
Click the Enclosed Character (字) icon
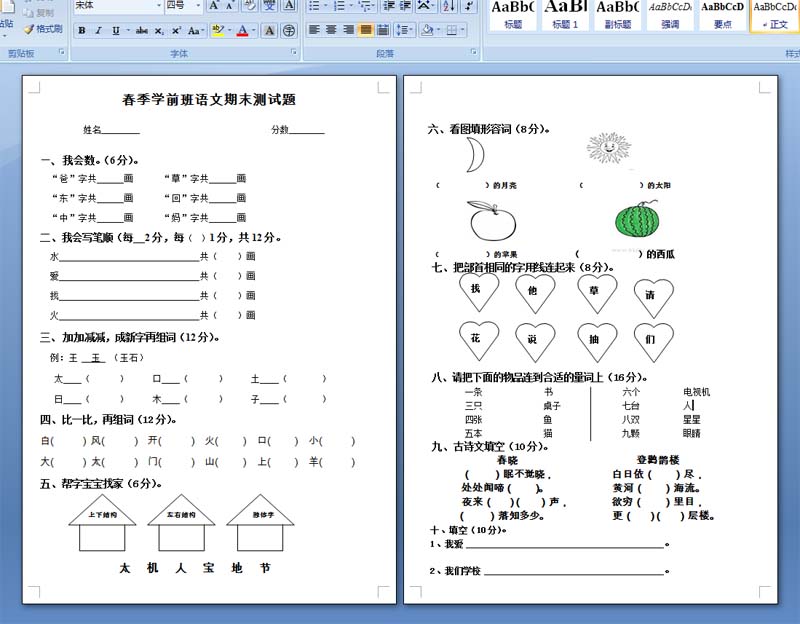pyautogui.click(x=289, y=31)
